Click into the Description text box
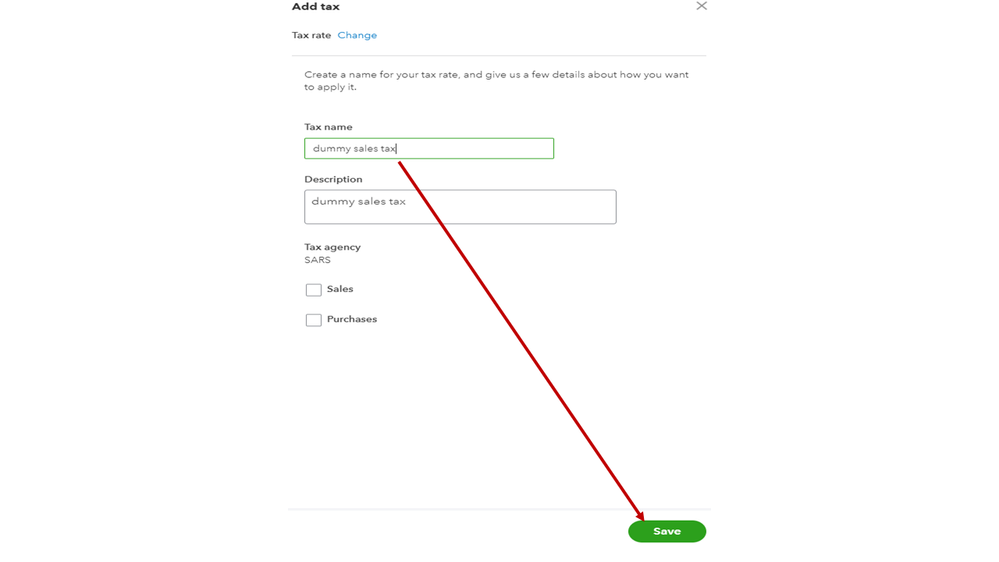The width and height of the screenshot is (999, 562). [460, 207]
